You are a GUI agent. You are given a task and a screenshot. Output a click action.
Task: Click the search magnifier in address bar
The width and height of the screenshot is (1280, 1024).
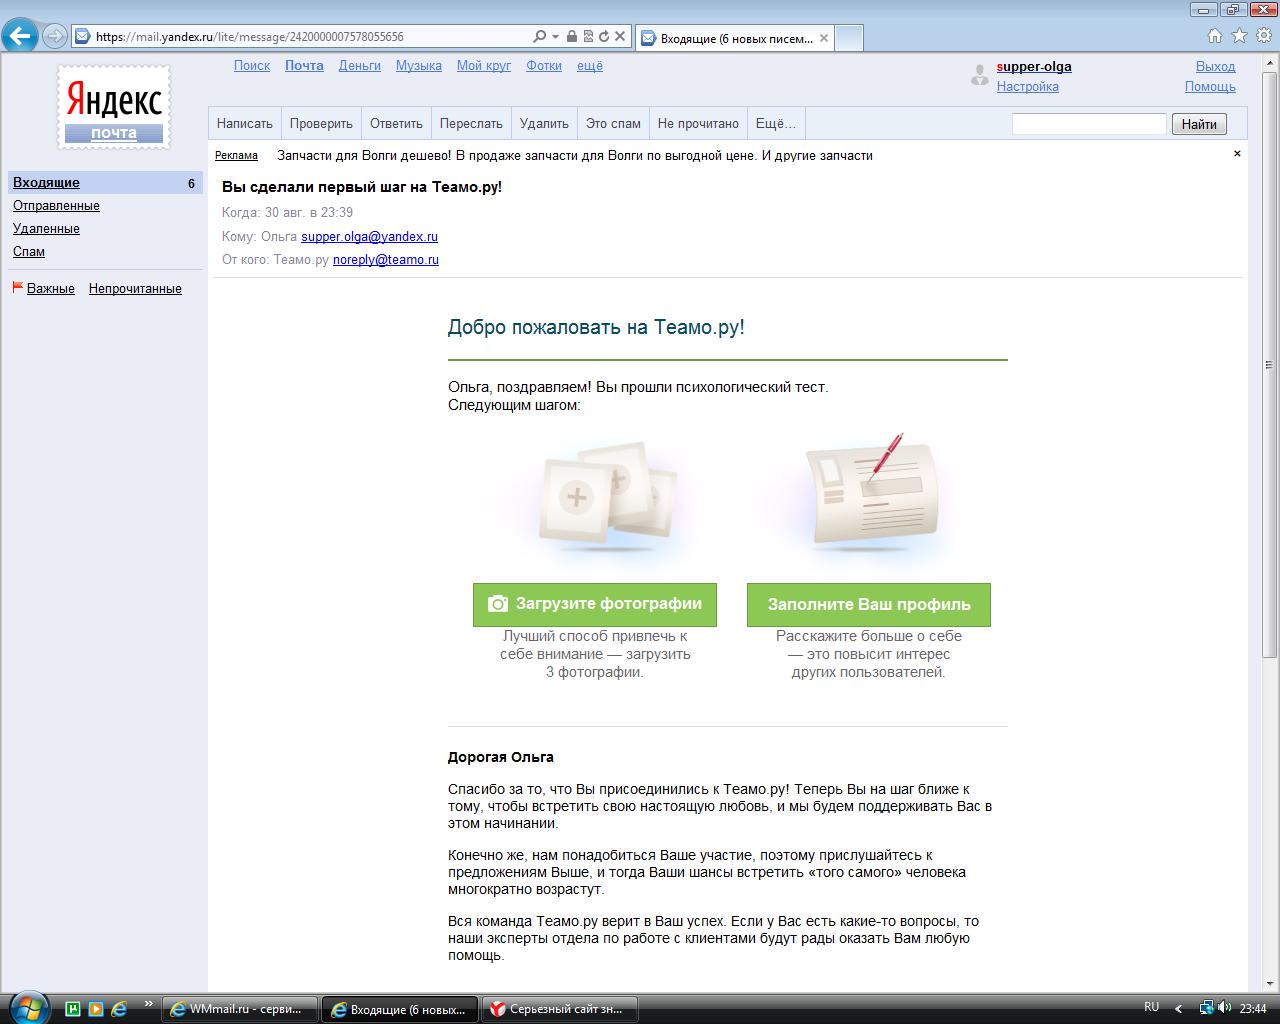click(x=540, y=37)
